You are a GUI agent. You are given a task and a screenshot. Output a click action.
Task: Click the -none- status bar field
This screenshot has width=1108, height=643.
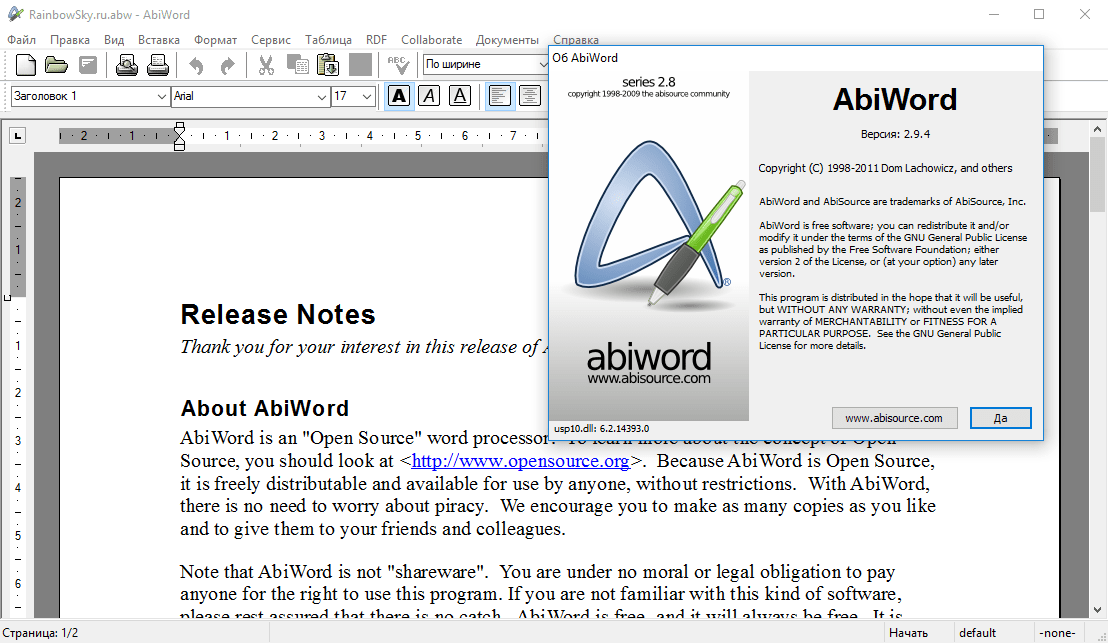(1056, 632)
